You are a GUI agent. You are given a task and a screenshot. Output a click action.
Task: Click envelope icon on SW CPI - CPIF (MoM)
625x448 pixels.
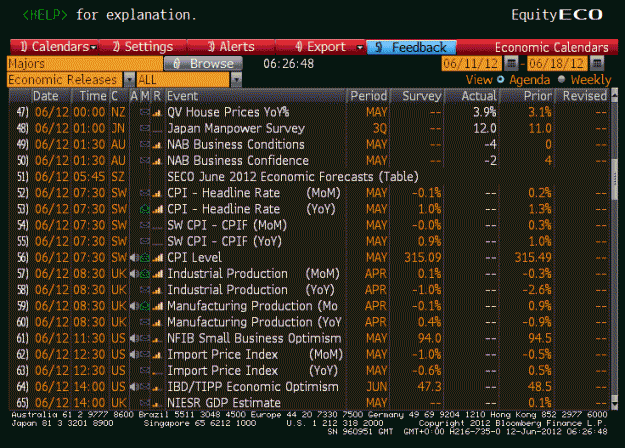tap(145, 226)
